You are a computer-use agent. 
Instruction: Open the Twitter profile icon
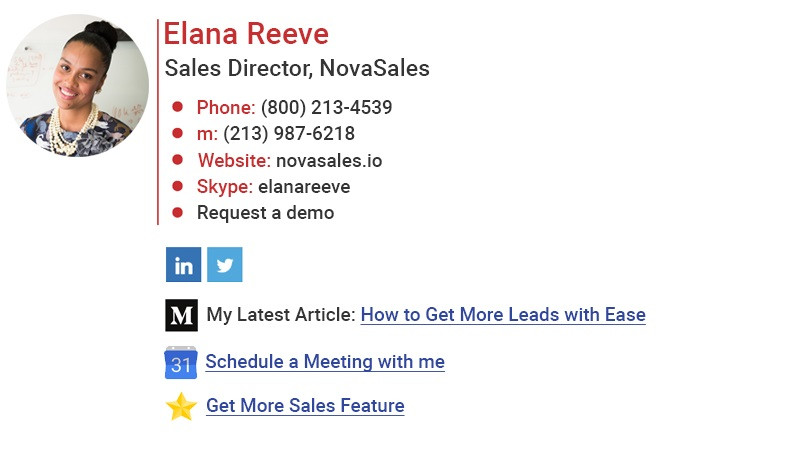pos(225,265)
